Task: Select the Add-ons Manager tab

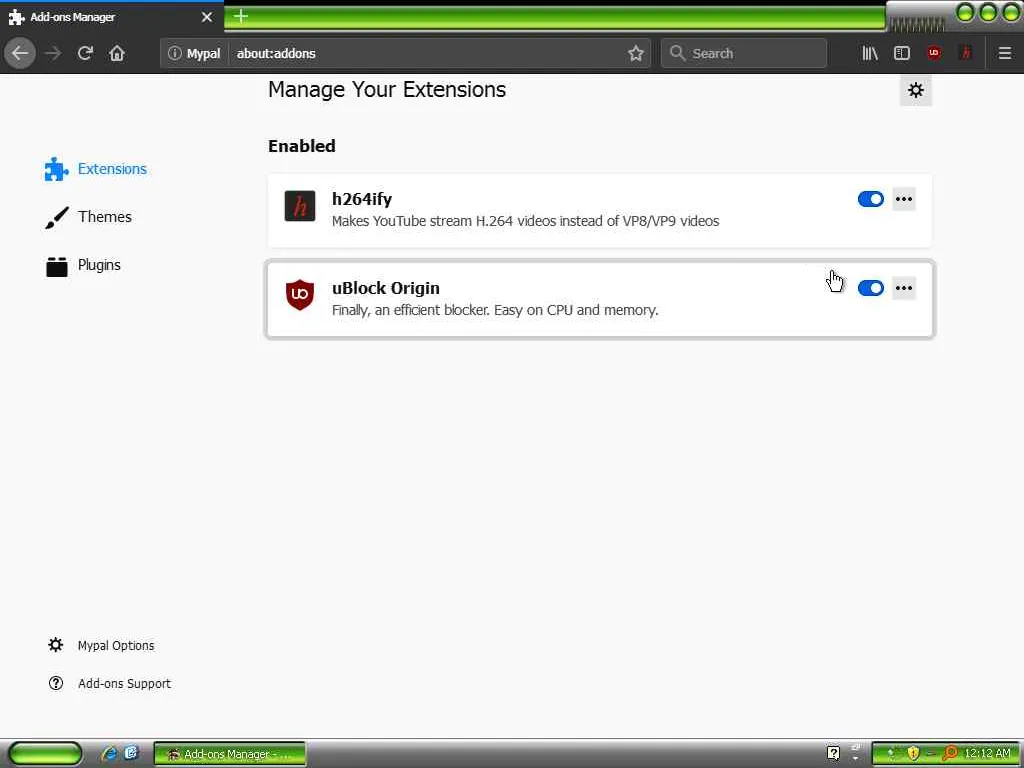Action: tap(111, 17)
